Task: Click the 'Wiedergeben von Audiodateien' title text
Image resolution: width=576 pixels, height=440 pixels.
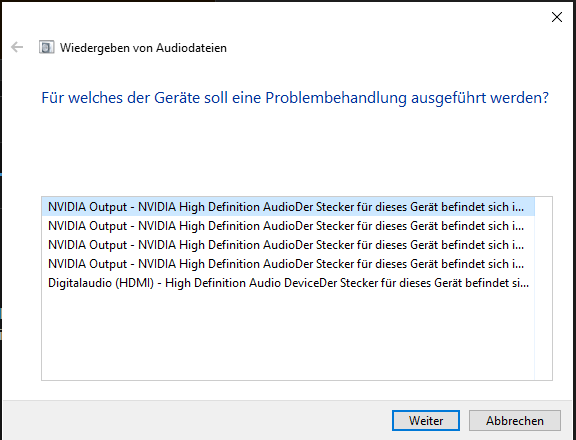Action: click(143, 48)
